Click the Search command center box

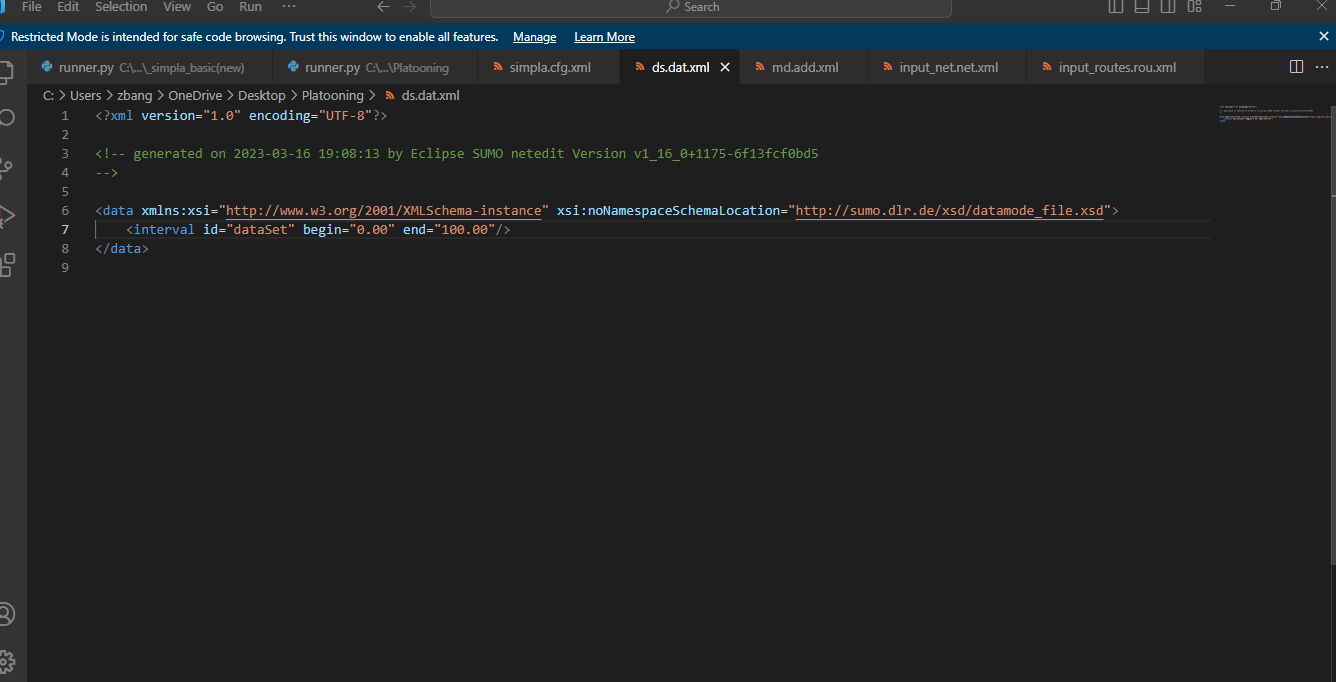point(691,7)
